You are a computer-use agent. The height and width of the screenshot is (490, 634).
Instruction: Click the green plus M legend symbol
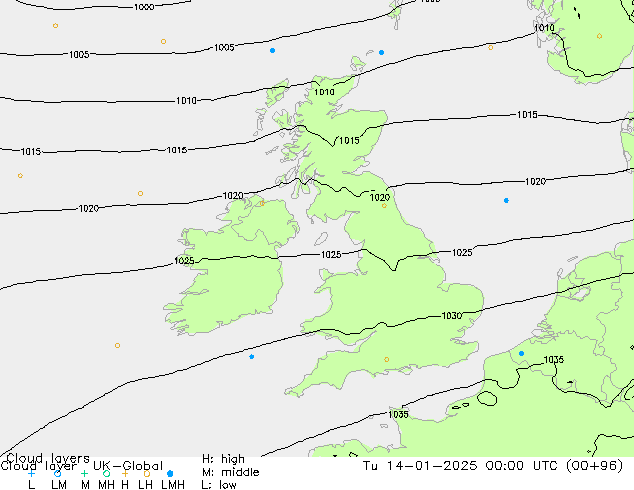tap(84, 473)
